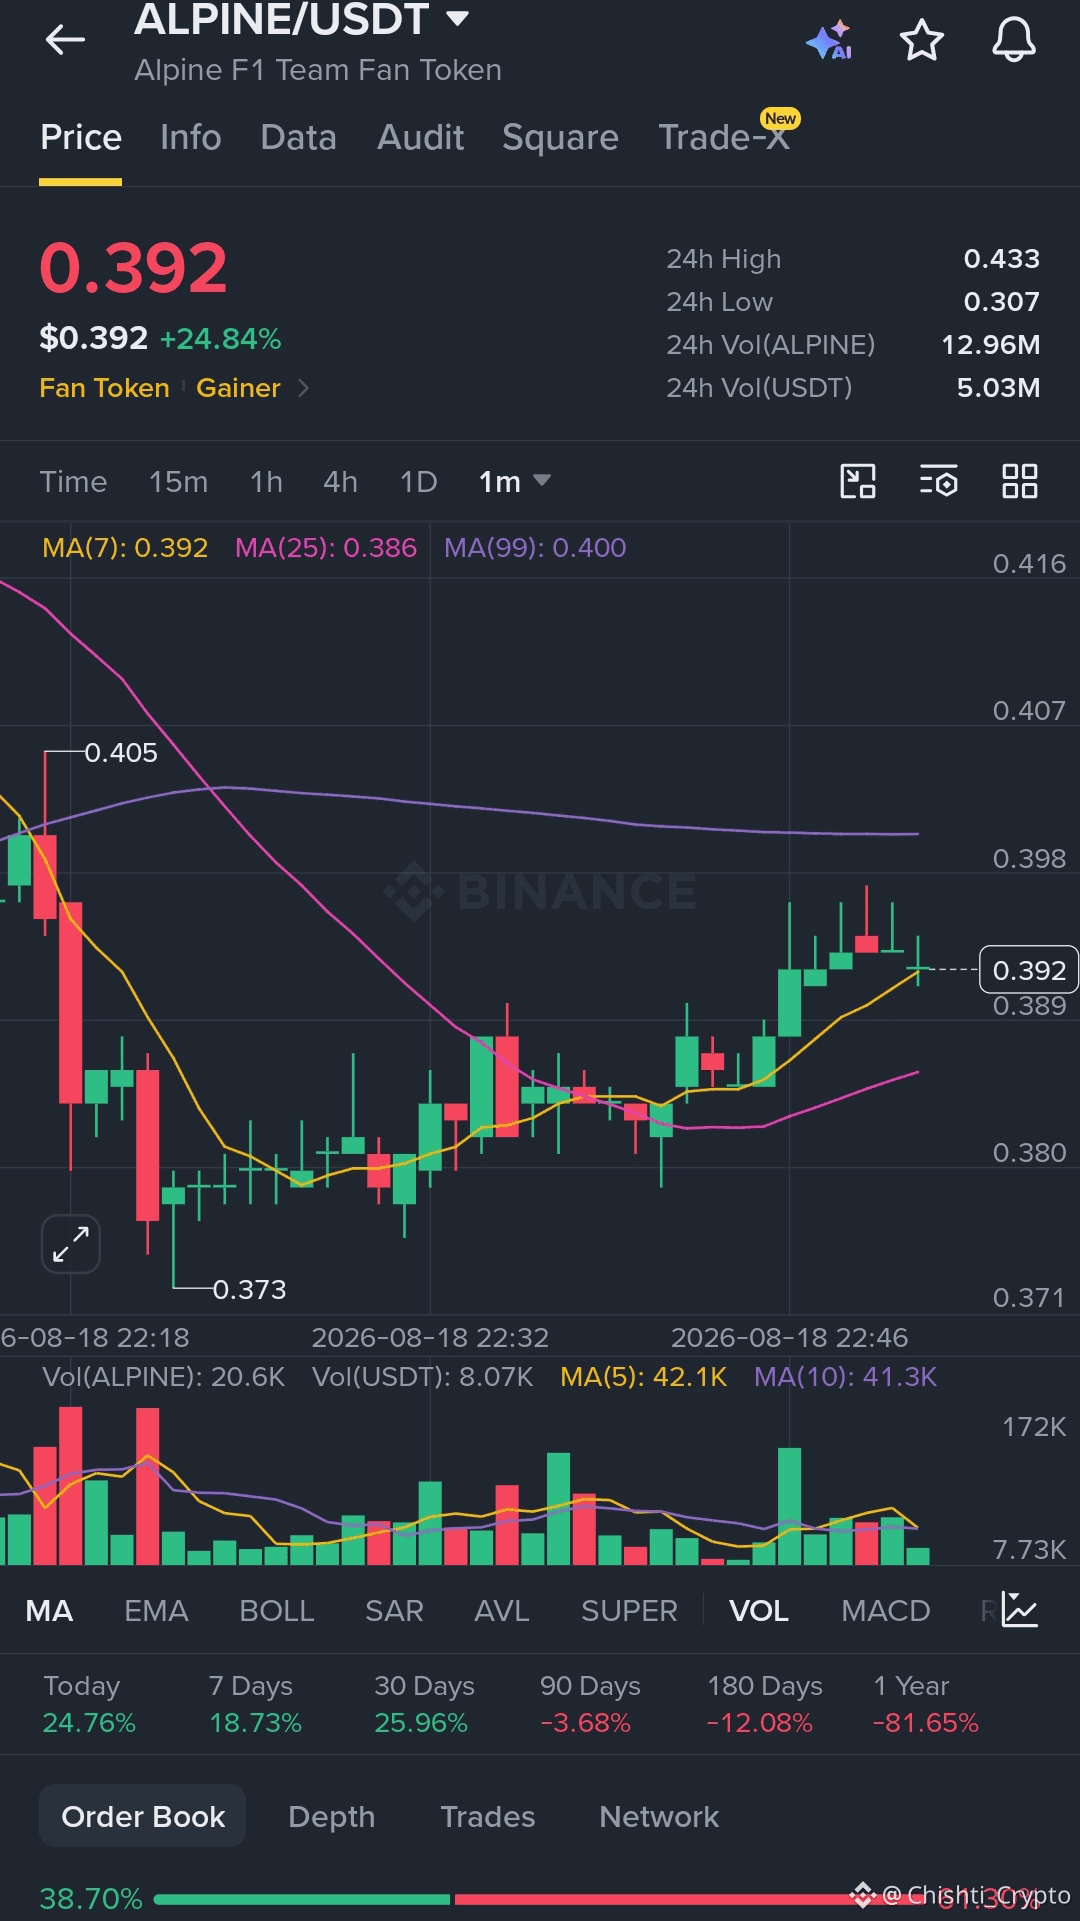
Task: Open the AI sparkle assistant
Action: pos(829,40)
